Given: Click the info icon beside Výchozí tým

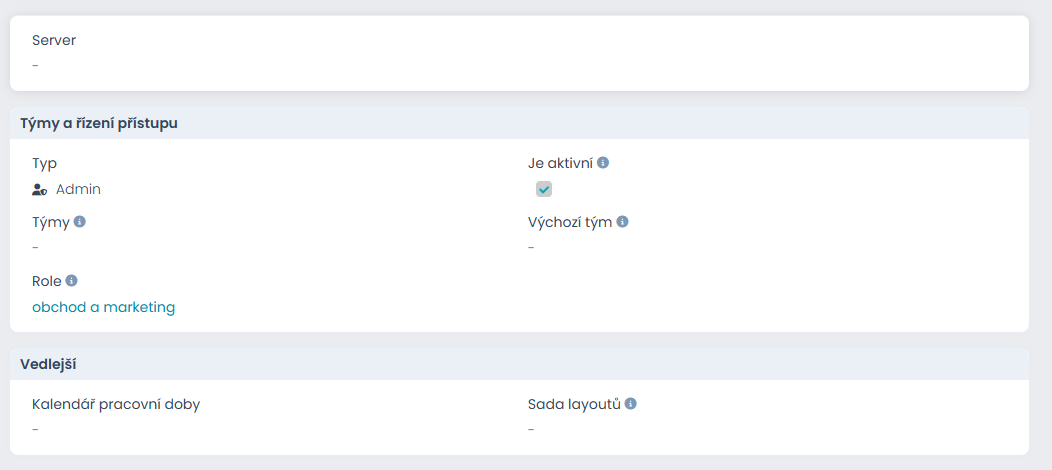Looking at the screenshot, I should (622, 222).
